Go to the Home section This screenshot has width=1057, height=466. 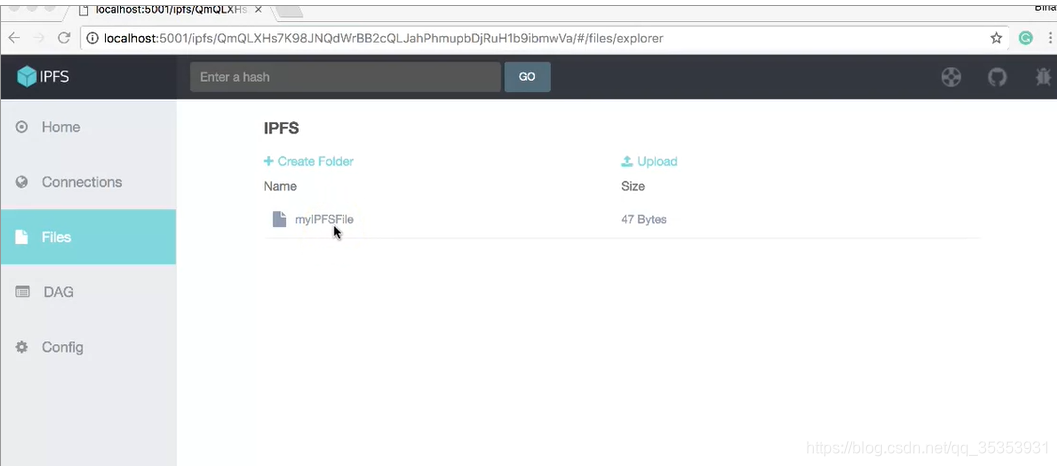click(88, 127)
